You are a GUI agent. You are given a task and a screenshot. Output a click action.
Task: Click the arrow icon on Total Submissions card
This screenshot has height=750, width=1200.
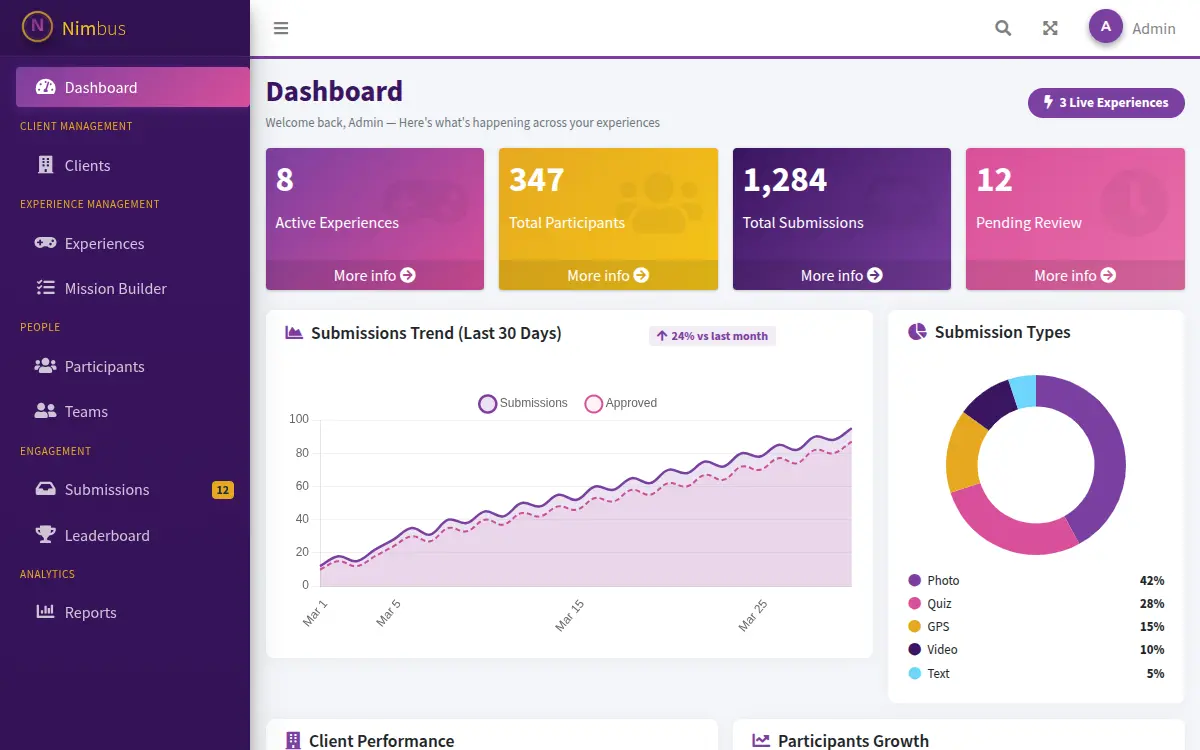pyautogui.click(x=875, y=275)
